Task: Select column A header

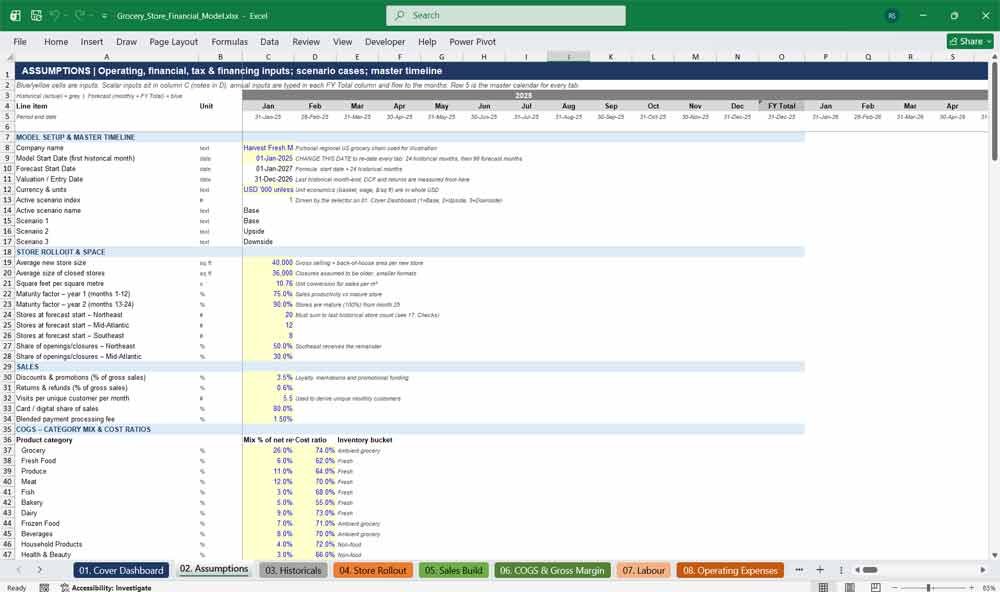Action: tap(107, 57)
